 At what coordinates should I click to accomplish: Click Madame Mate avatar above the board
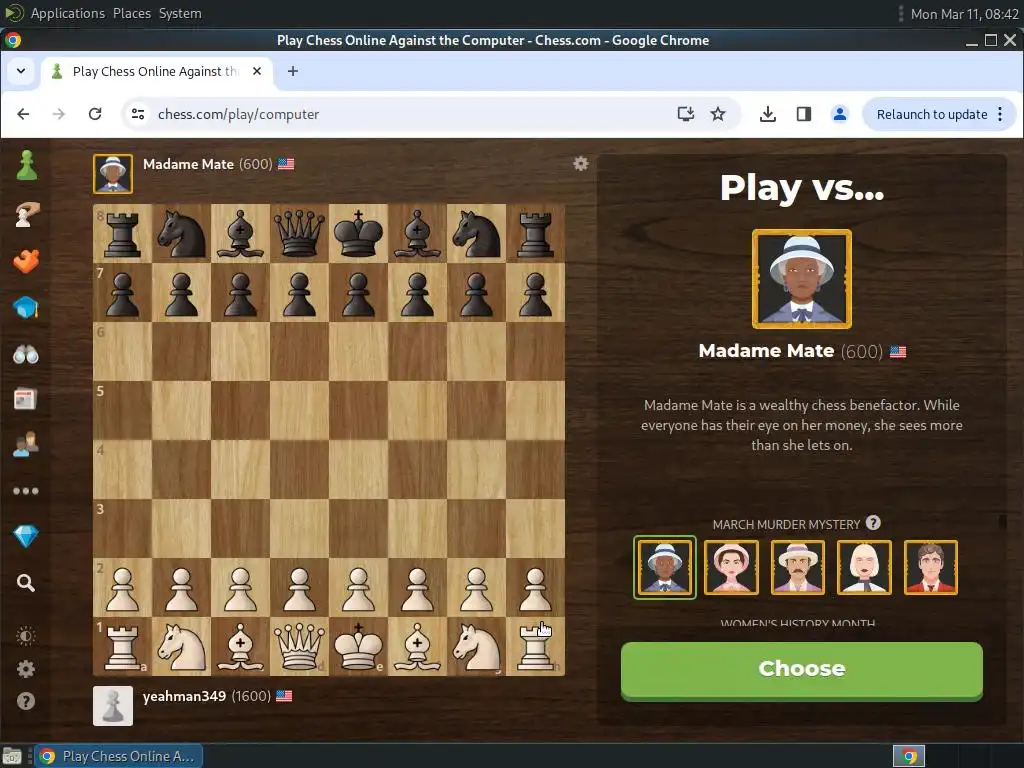coord(113,174)
